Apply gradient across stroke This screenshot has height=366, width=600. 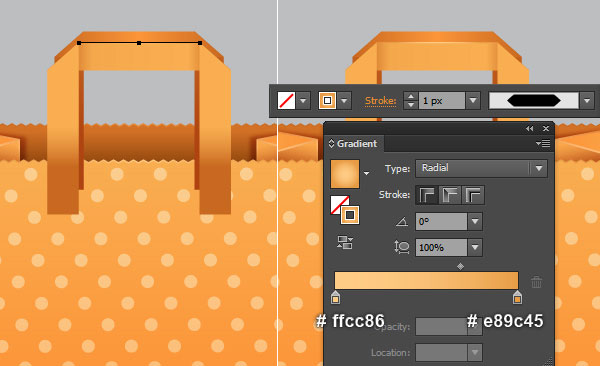pyautogui.click(x=474, y=195)
